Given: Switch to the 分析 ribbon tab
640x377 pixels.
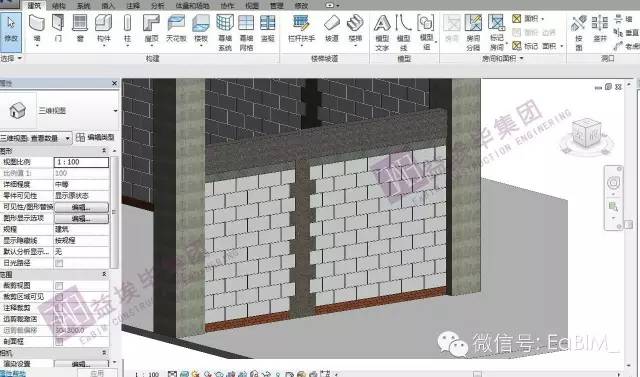Looking at the screenshot, I should coord(158,6).
